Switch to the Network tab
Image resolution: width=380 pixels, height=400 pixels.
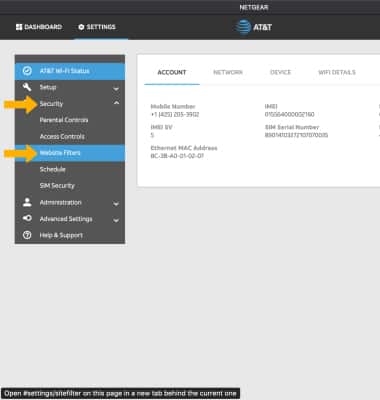pos(228,72)
